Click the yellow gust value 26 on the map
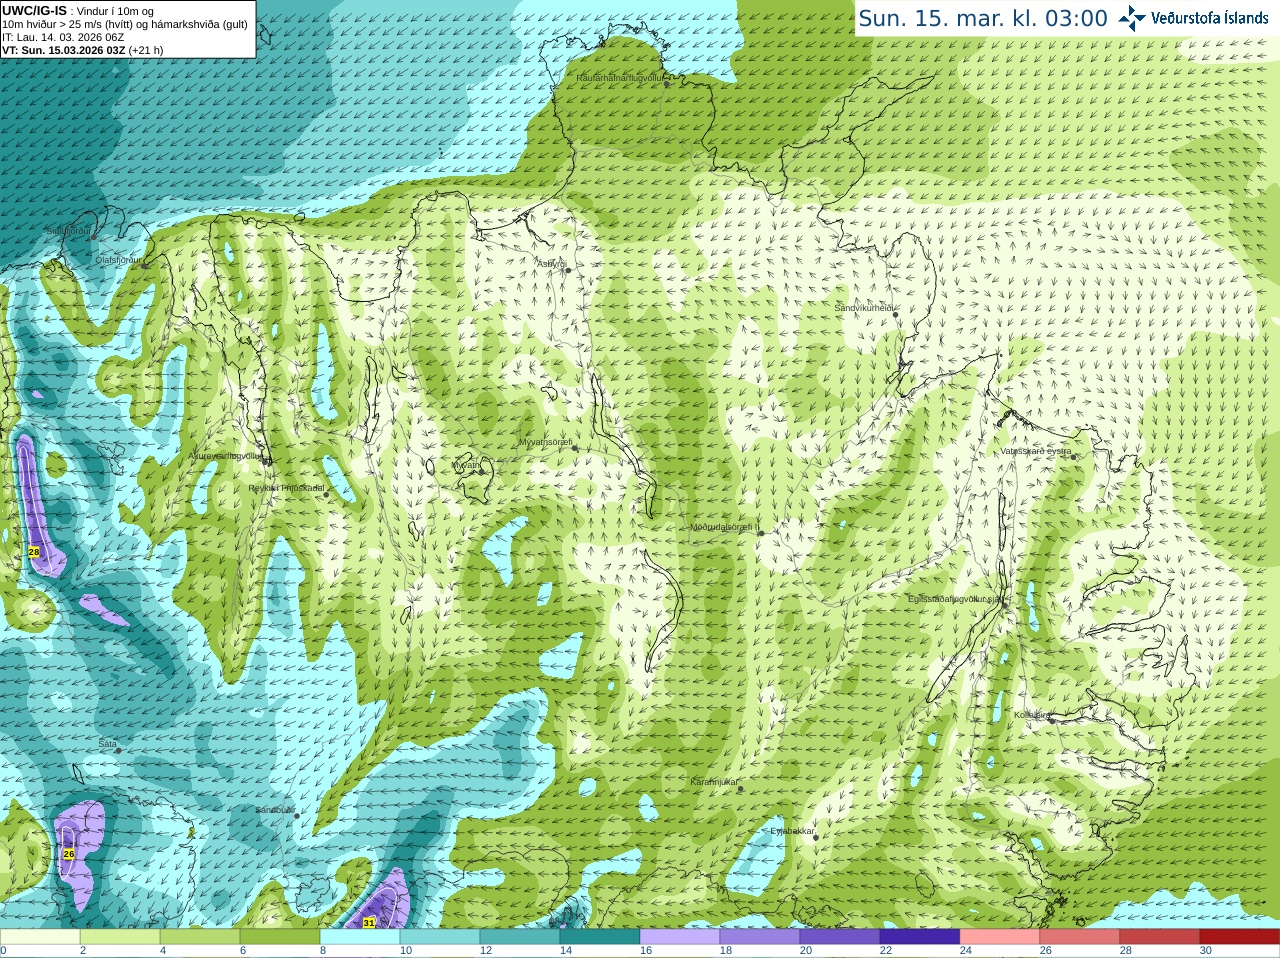This screenshot has height=958, width=1280. point(68,854)
